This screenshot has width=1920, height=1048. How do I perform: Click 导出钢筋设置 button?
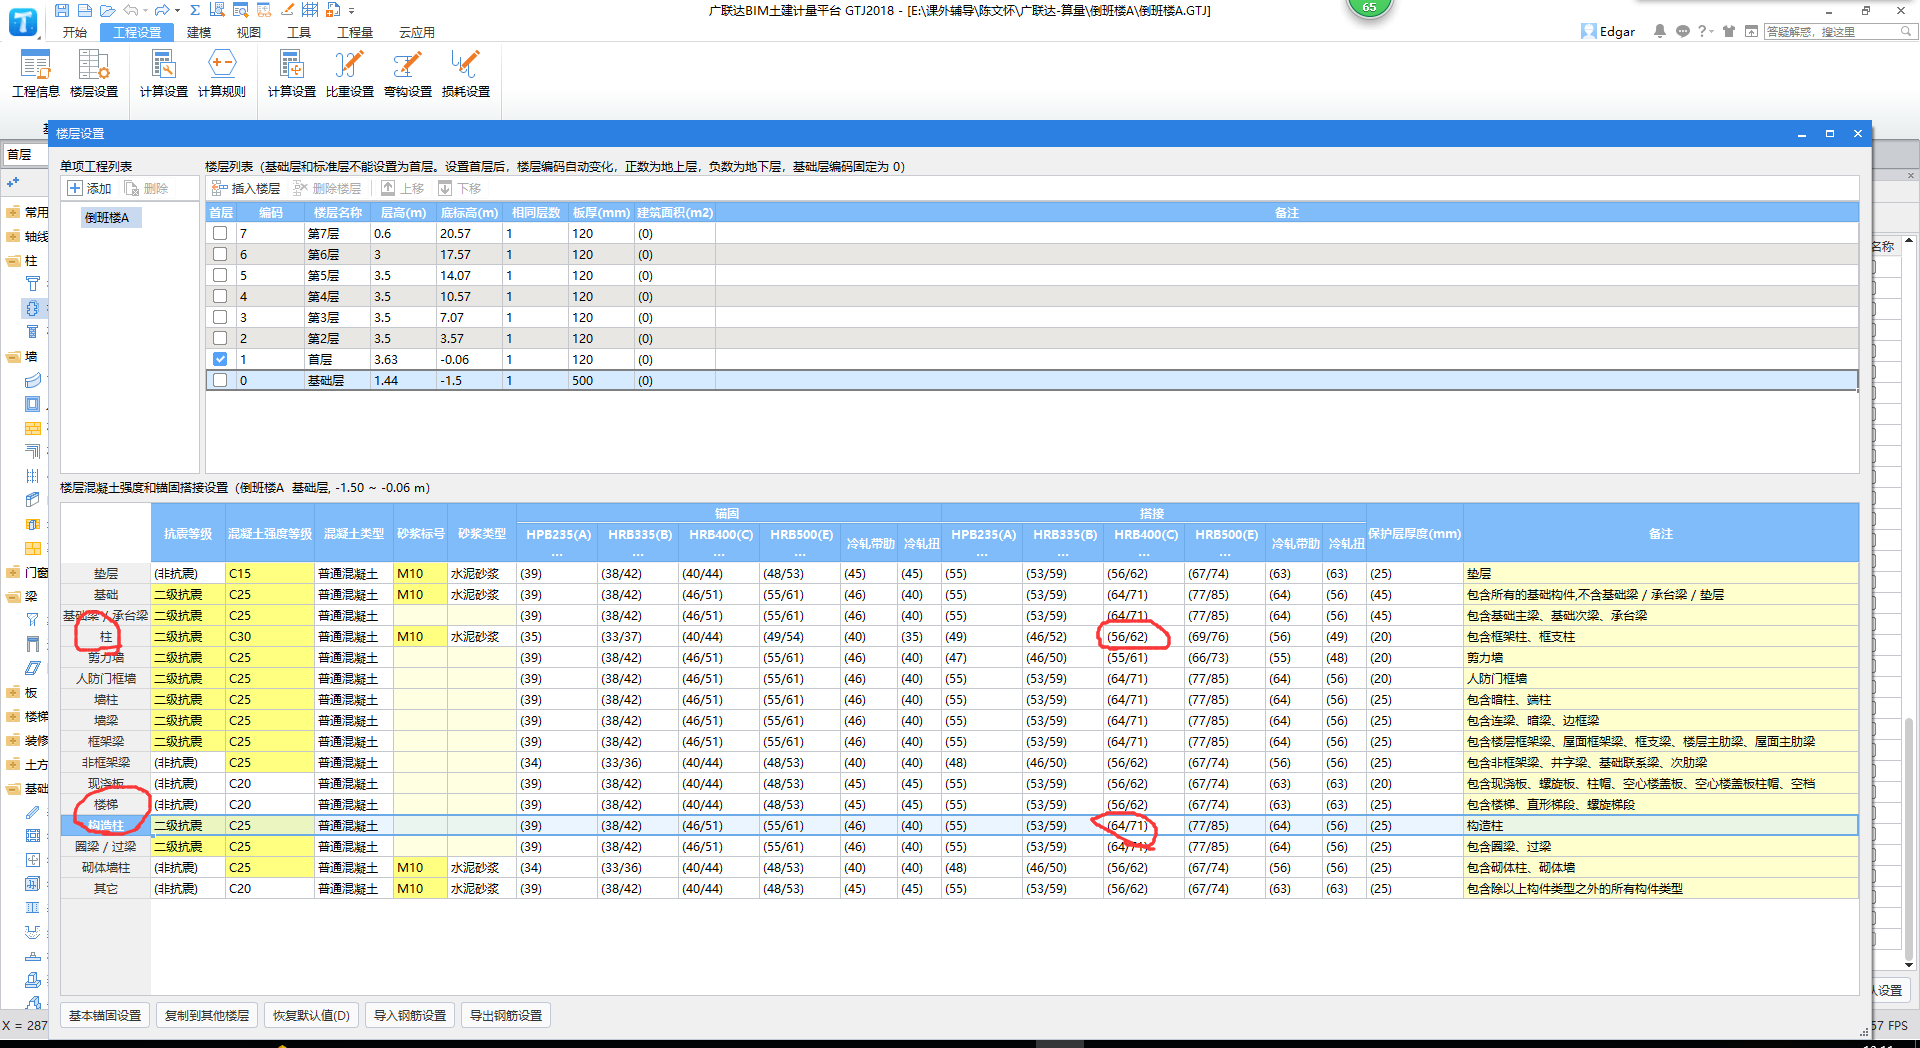(x=506, y=1015)
